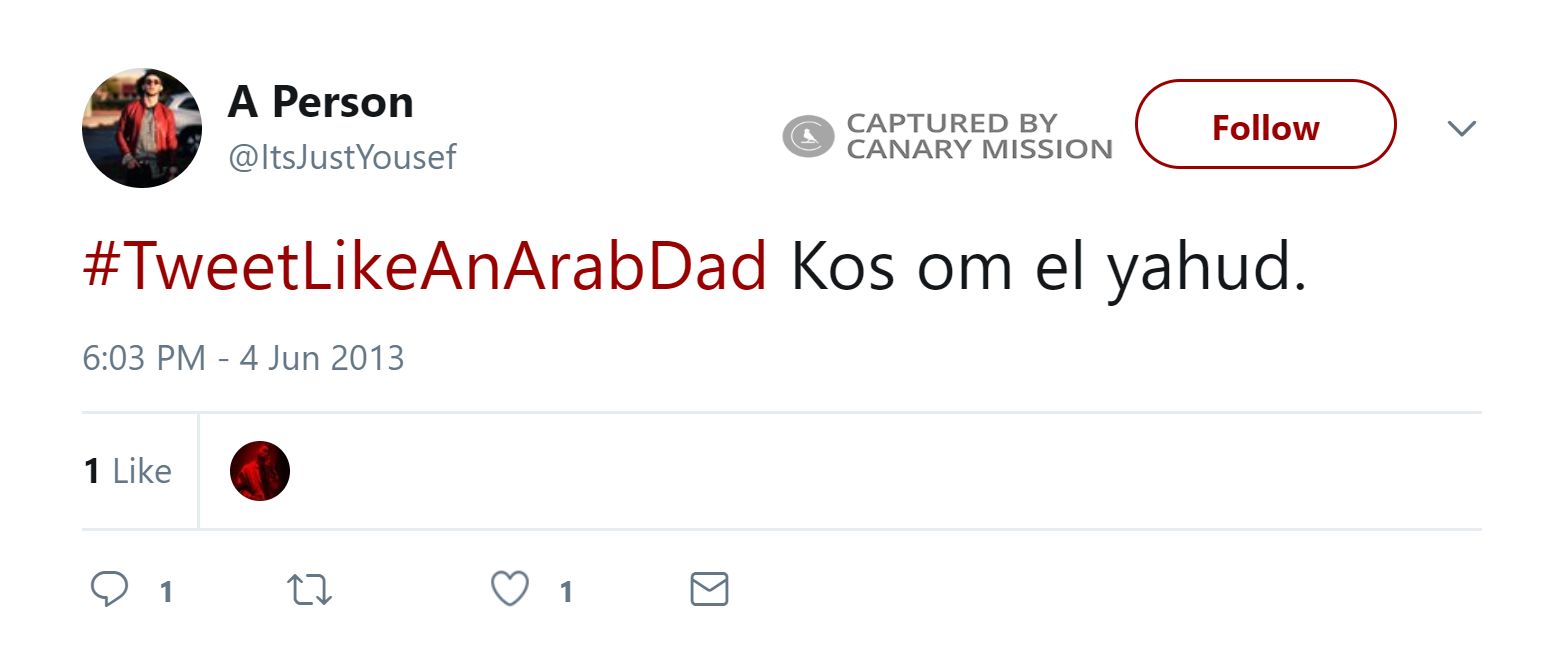Screen dimensions: 1566x669
Task: Open the #TweetLikeAnArabDad hashtag
Action: click(x=425, y=267)
